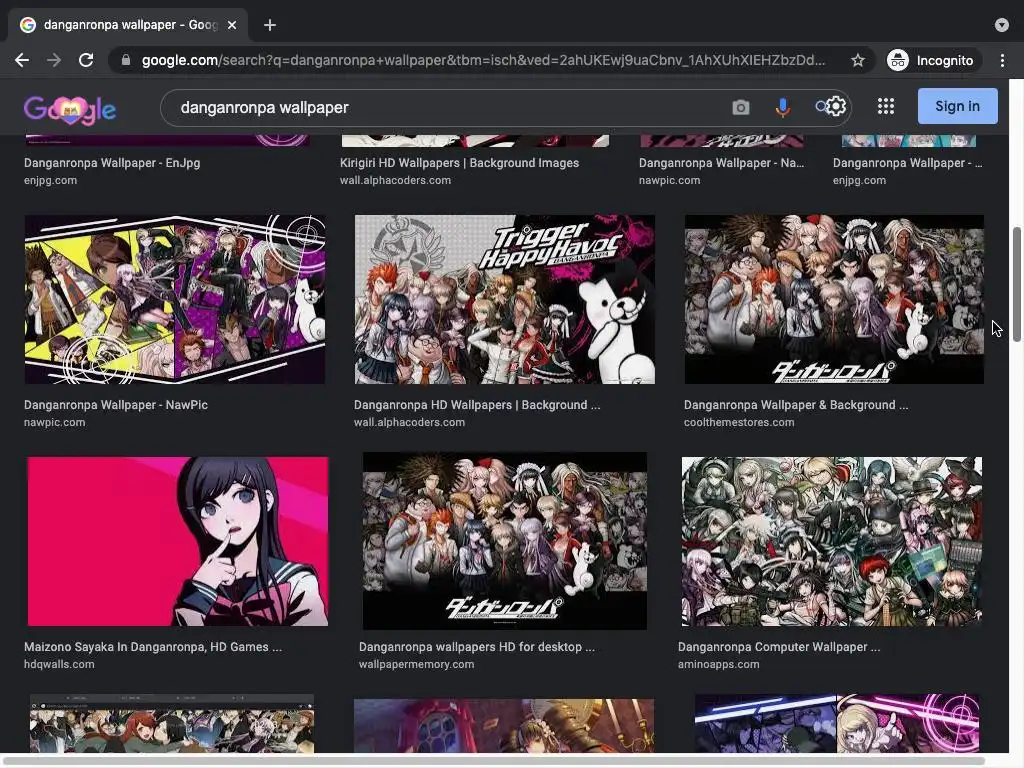This screenshot has width=1024, height=768.
Task: Click the Google logo doodle
Action: click(70, 108)
